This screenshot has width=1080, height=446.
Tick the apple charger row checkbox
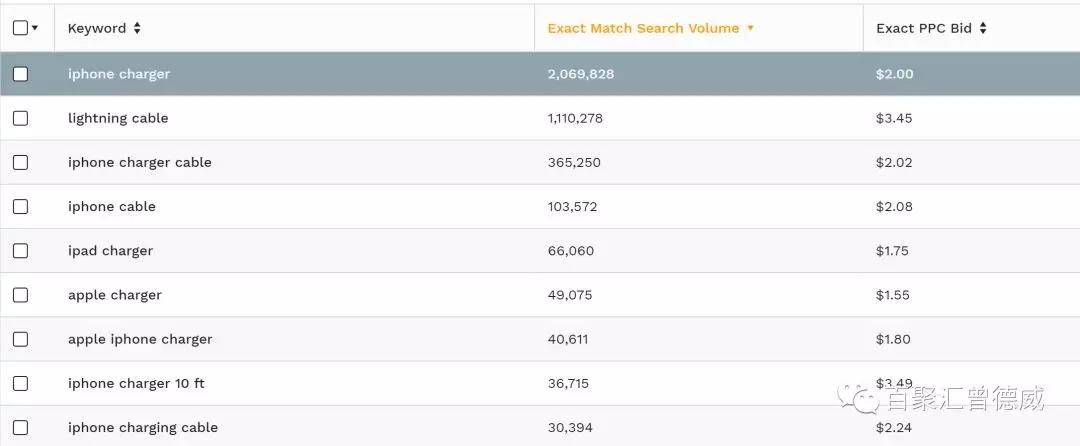click(20, 295)
